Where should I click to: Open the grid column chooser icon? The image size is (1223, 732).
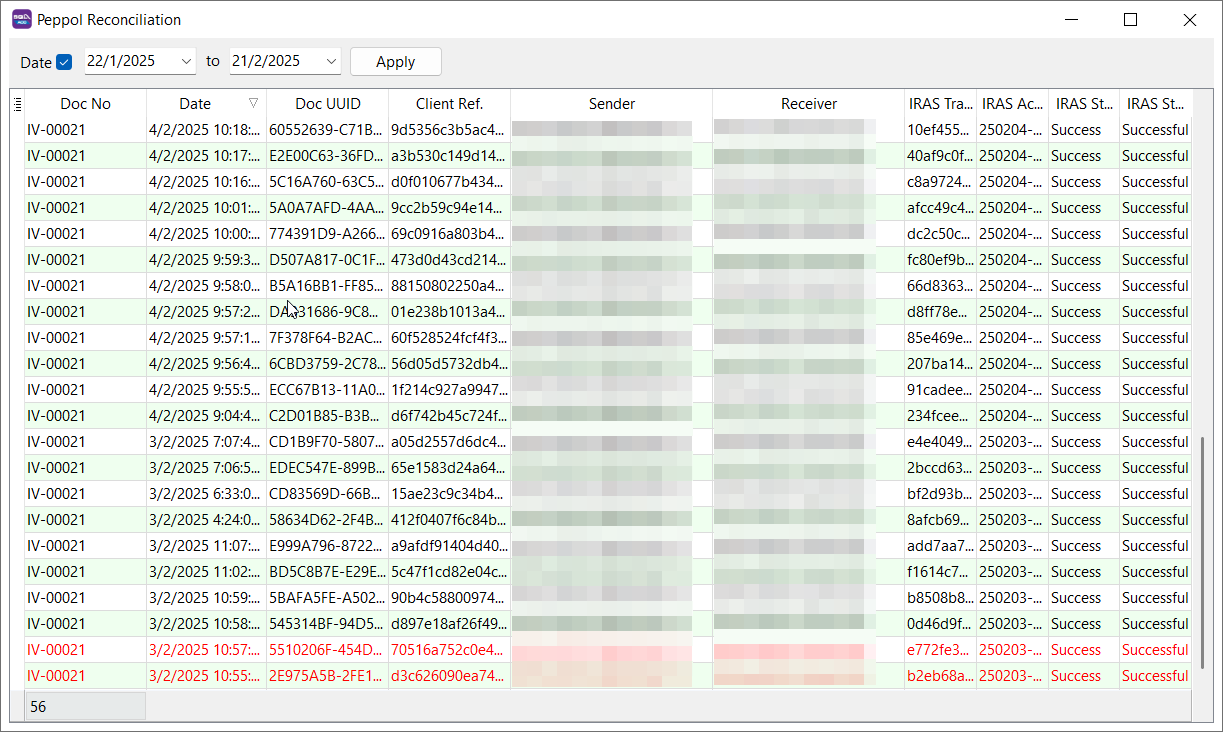(17, 104)
